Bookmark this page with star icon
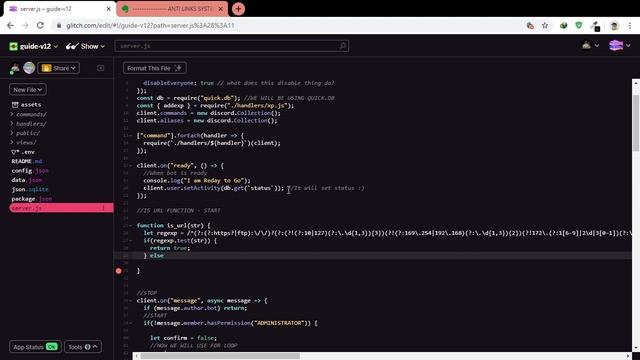 [545, 26]
